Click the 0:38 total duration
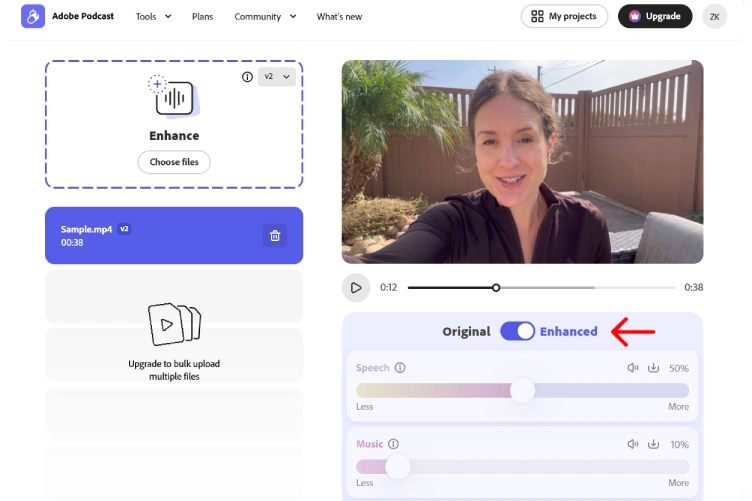Screen dimensions: 752x501 pos(693,287)
